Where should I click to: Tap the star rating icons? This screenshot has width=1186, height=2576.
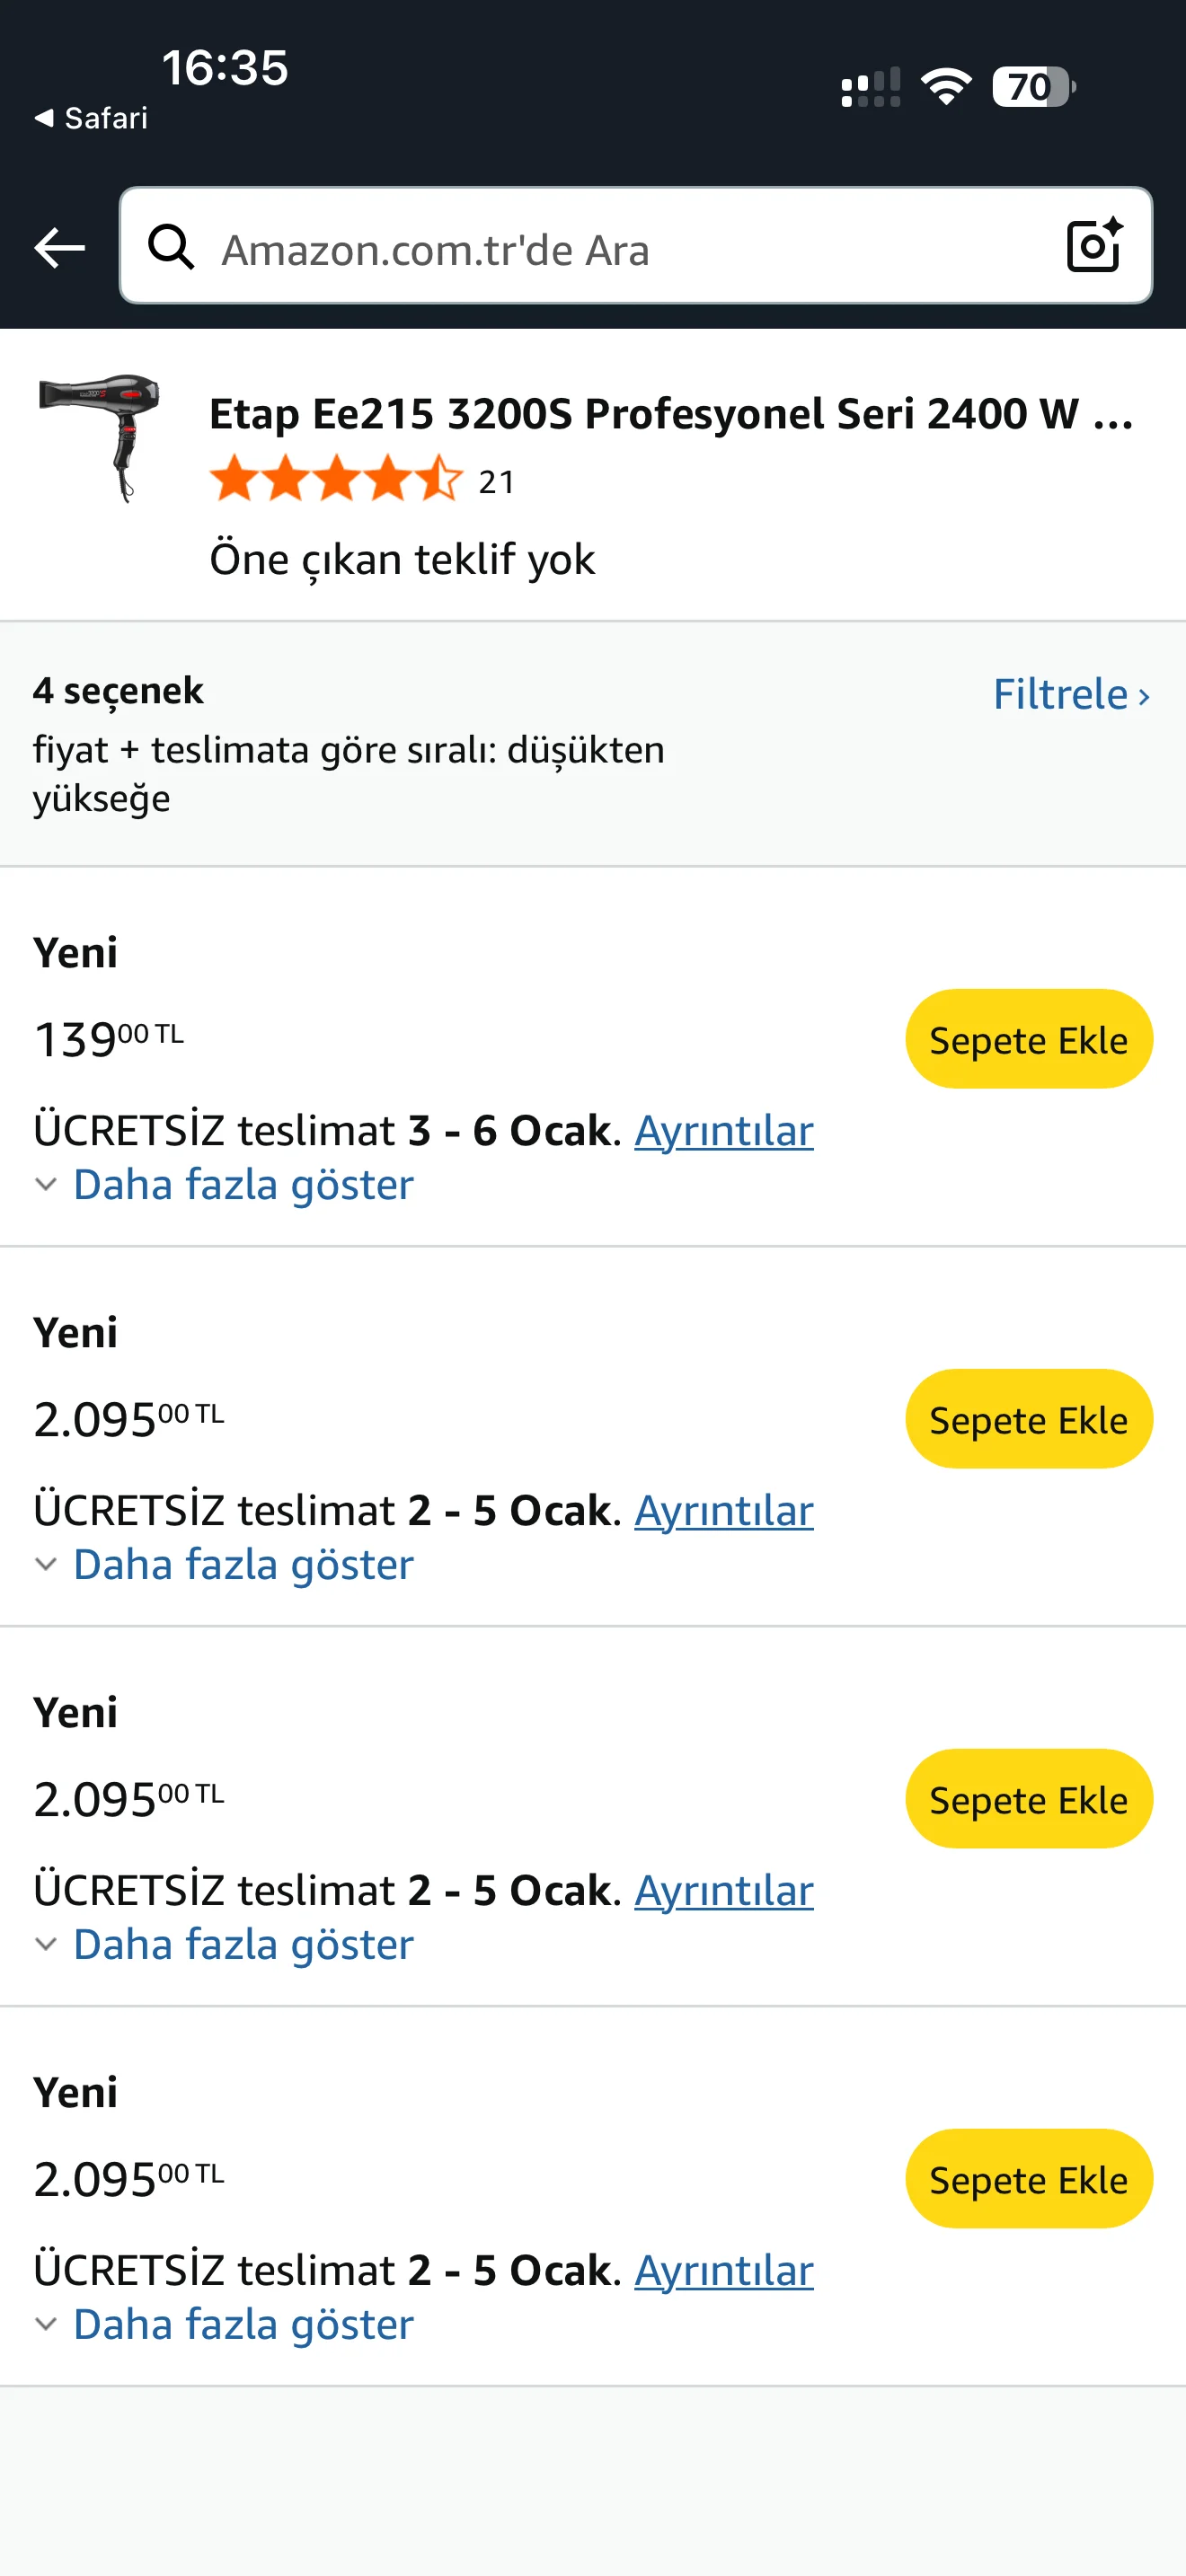point(335,479)
